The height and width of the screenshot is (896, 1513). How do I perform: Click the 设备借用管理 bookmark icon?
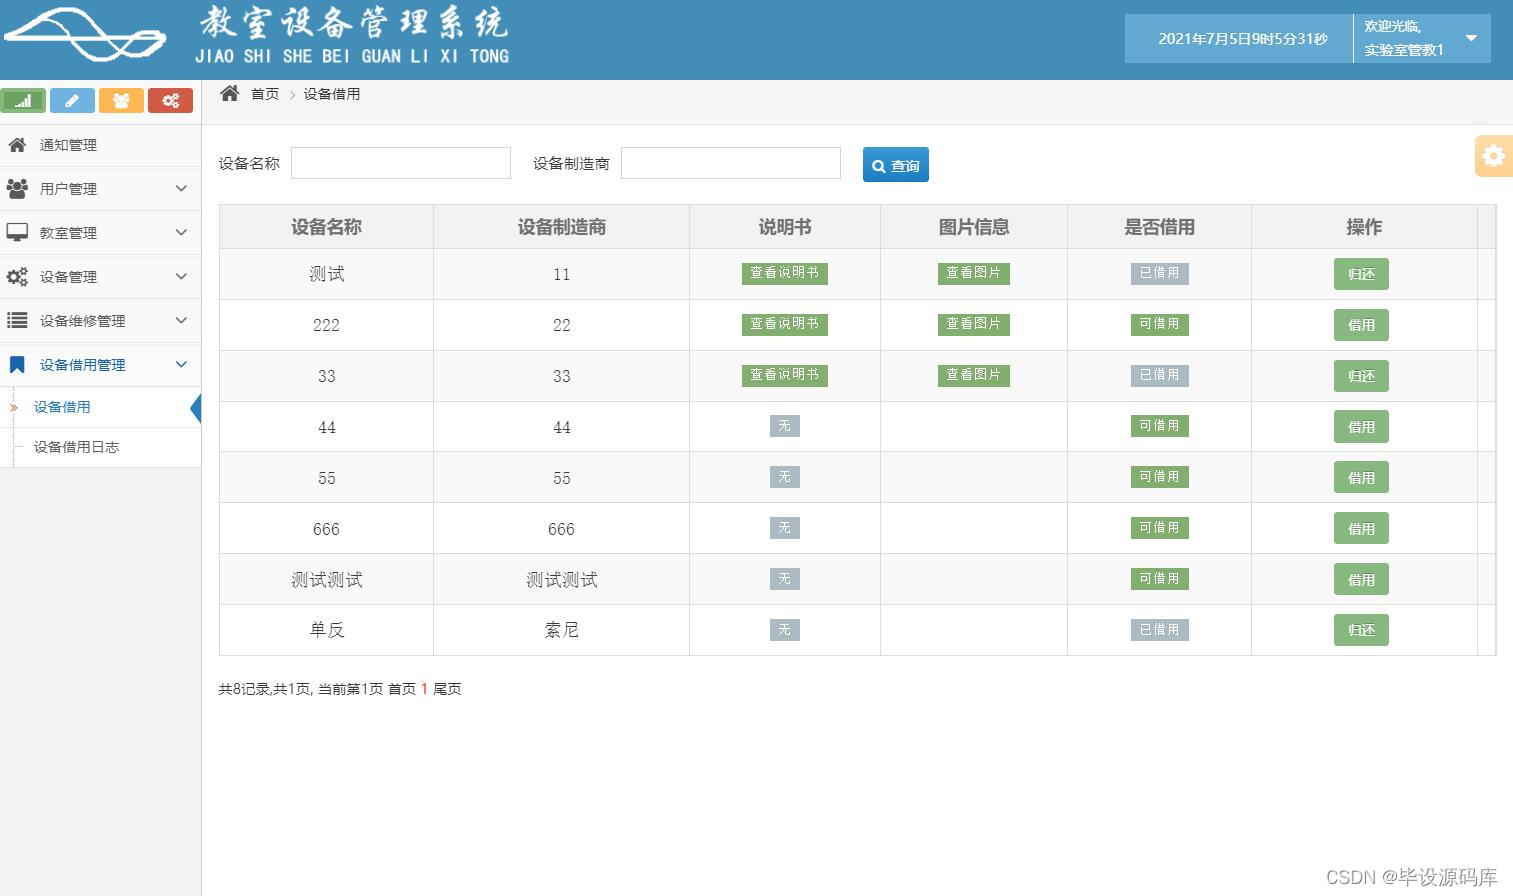click(17, 365)
